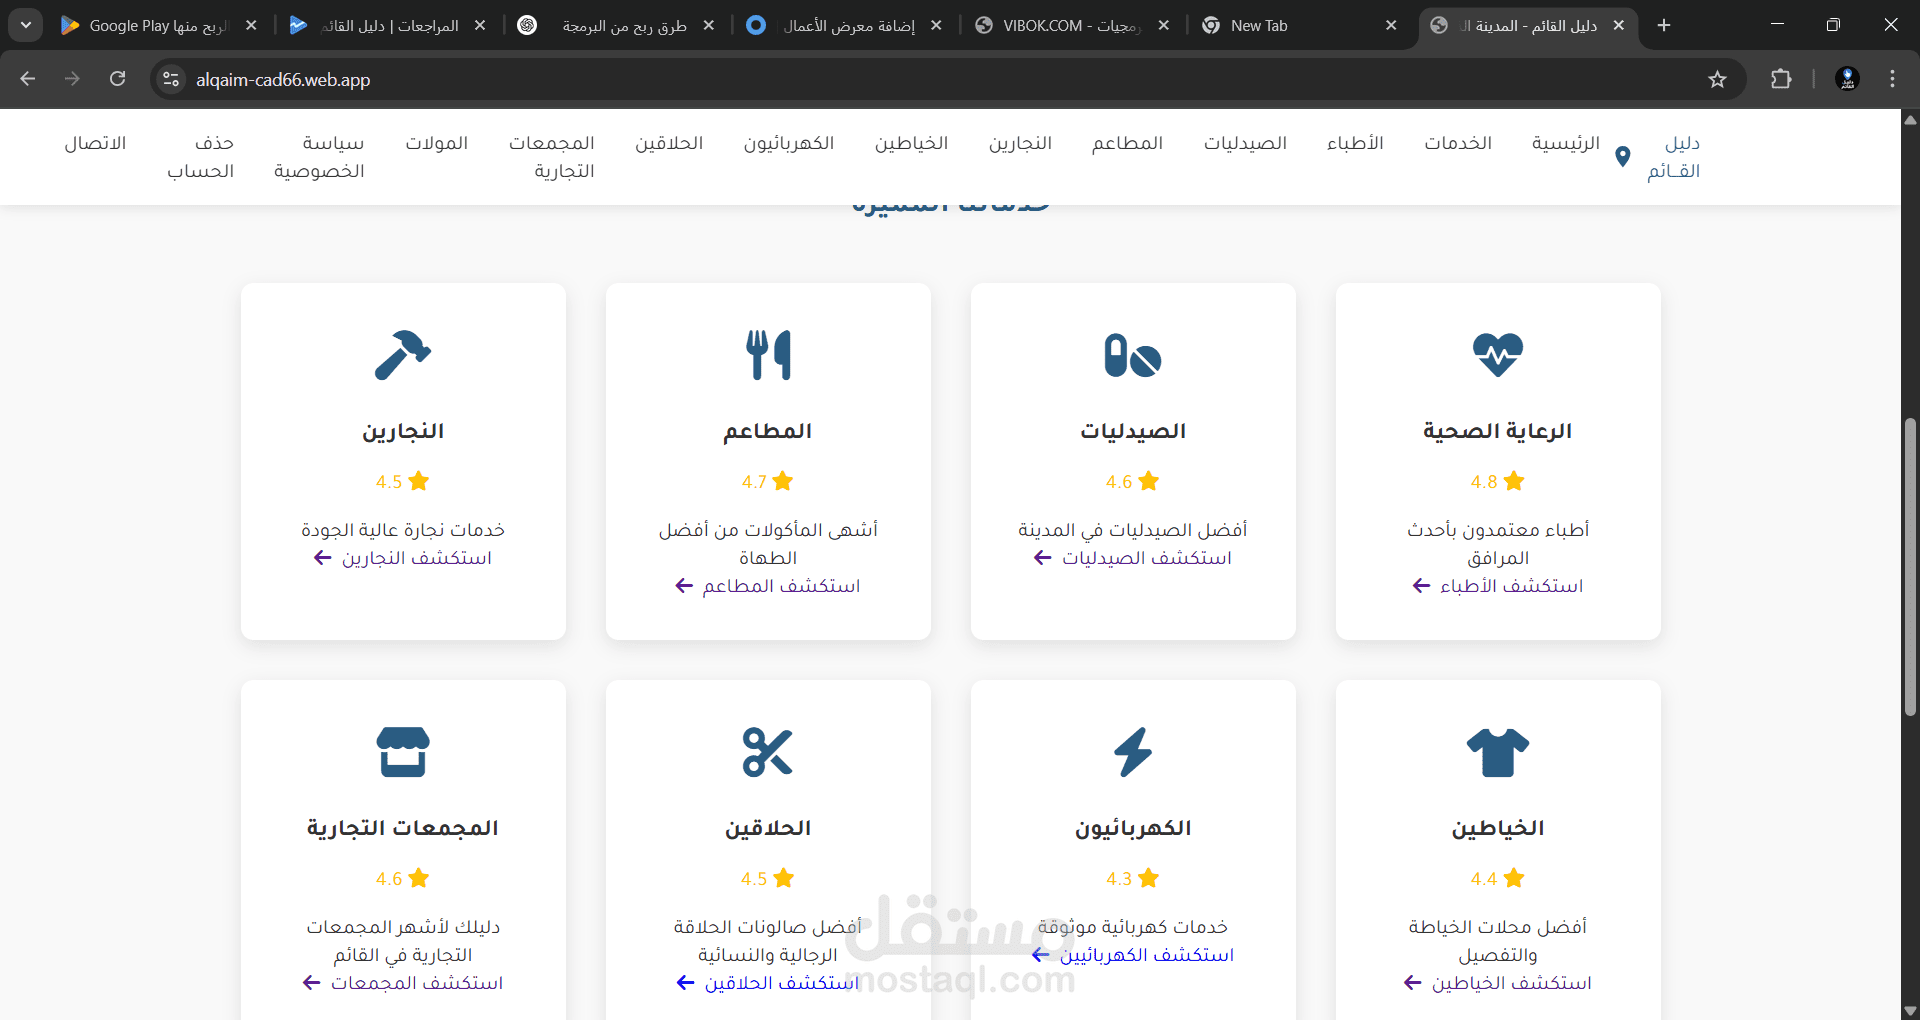Click the النجارين card heading
This screenshot has height=1020, width=1920.
[403, 431]
